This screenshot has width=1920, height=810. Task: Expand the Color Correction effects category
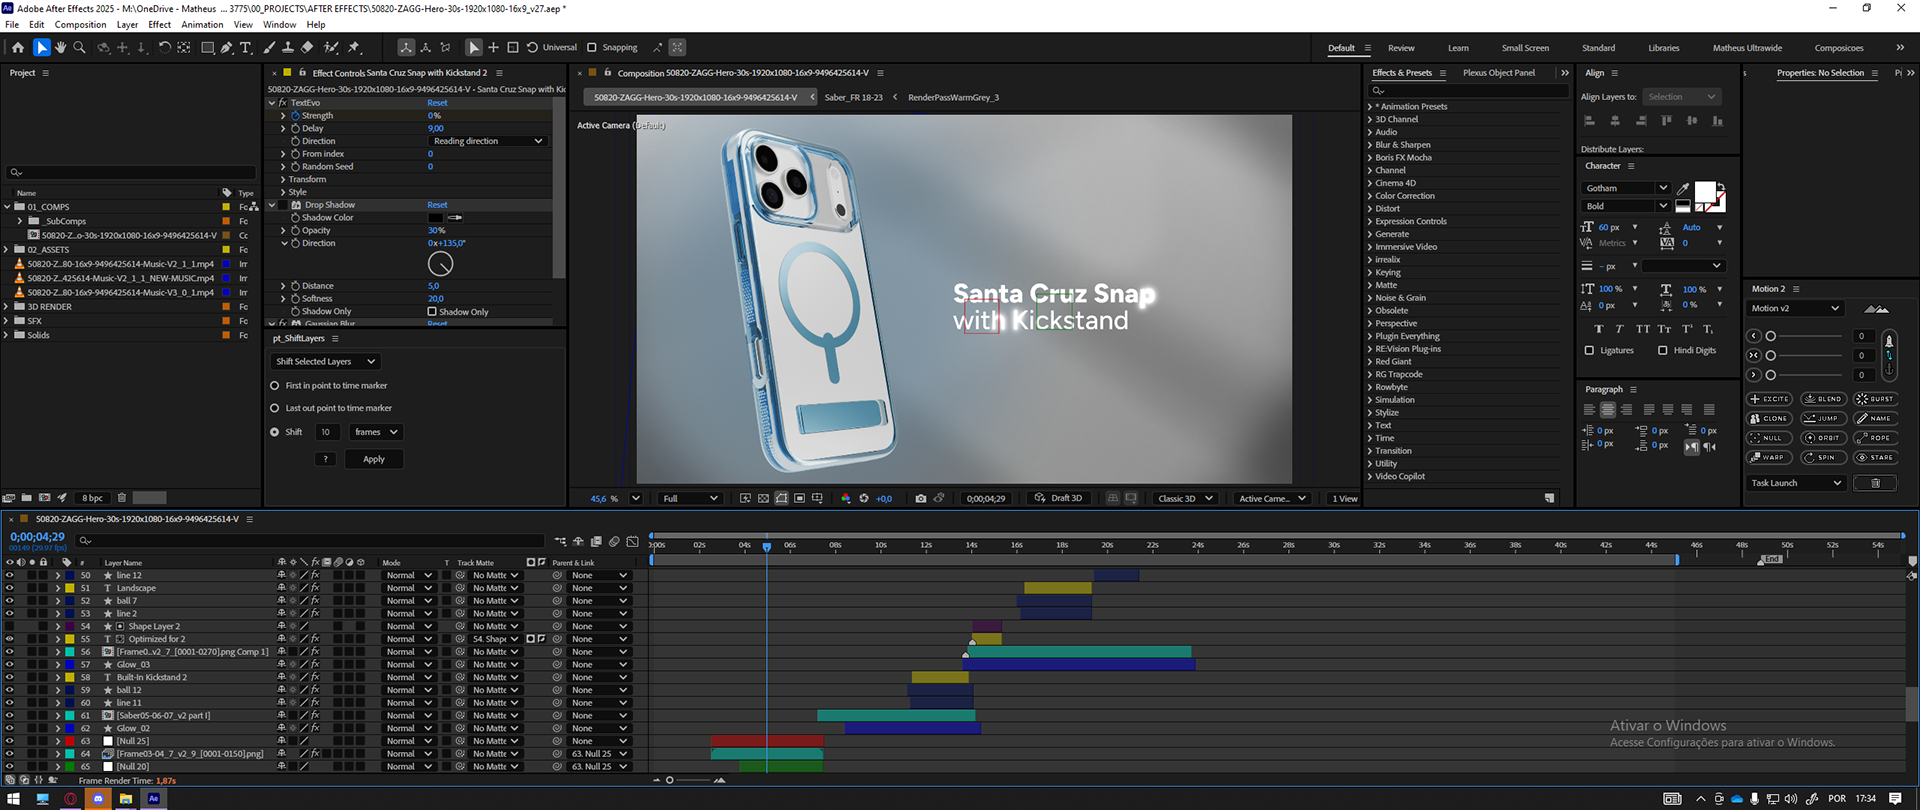[x=1370, y=196]
